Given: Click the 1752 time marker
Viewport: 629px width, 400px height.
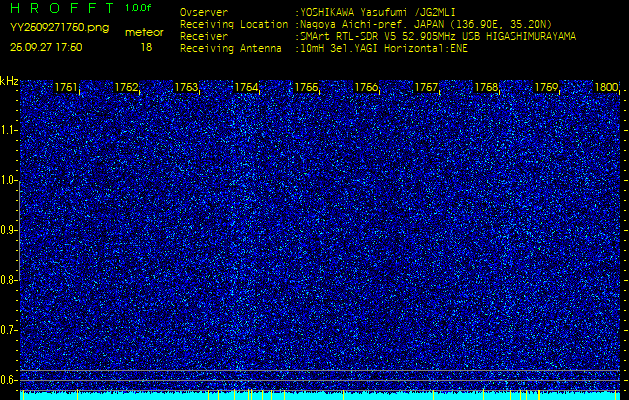Looking at the screenshot, I should pyautogui.click(x=126, y=87).
